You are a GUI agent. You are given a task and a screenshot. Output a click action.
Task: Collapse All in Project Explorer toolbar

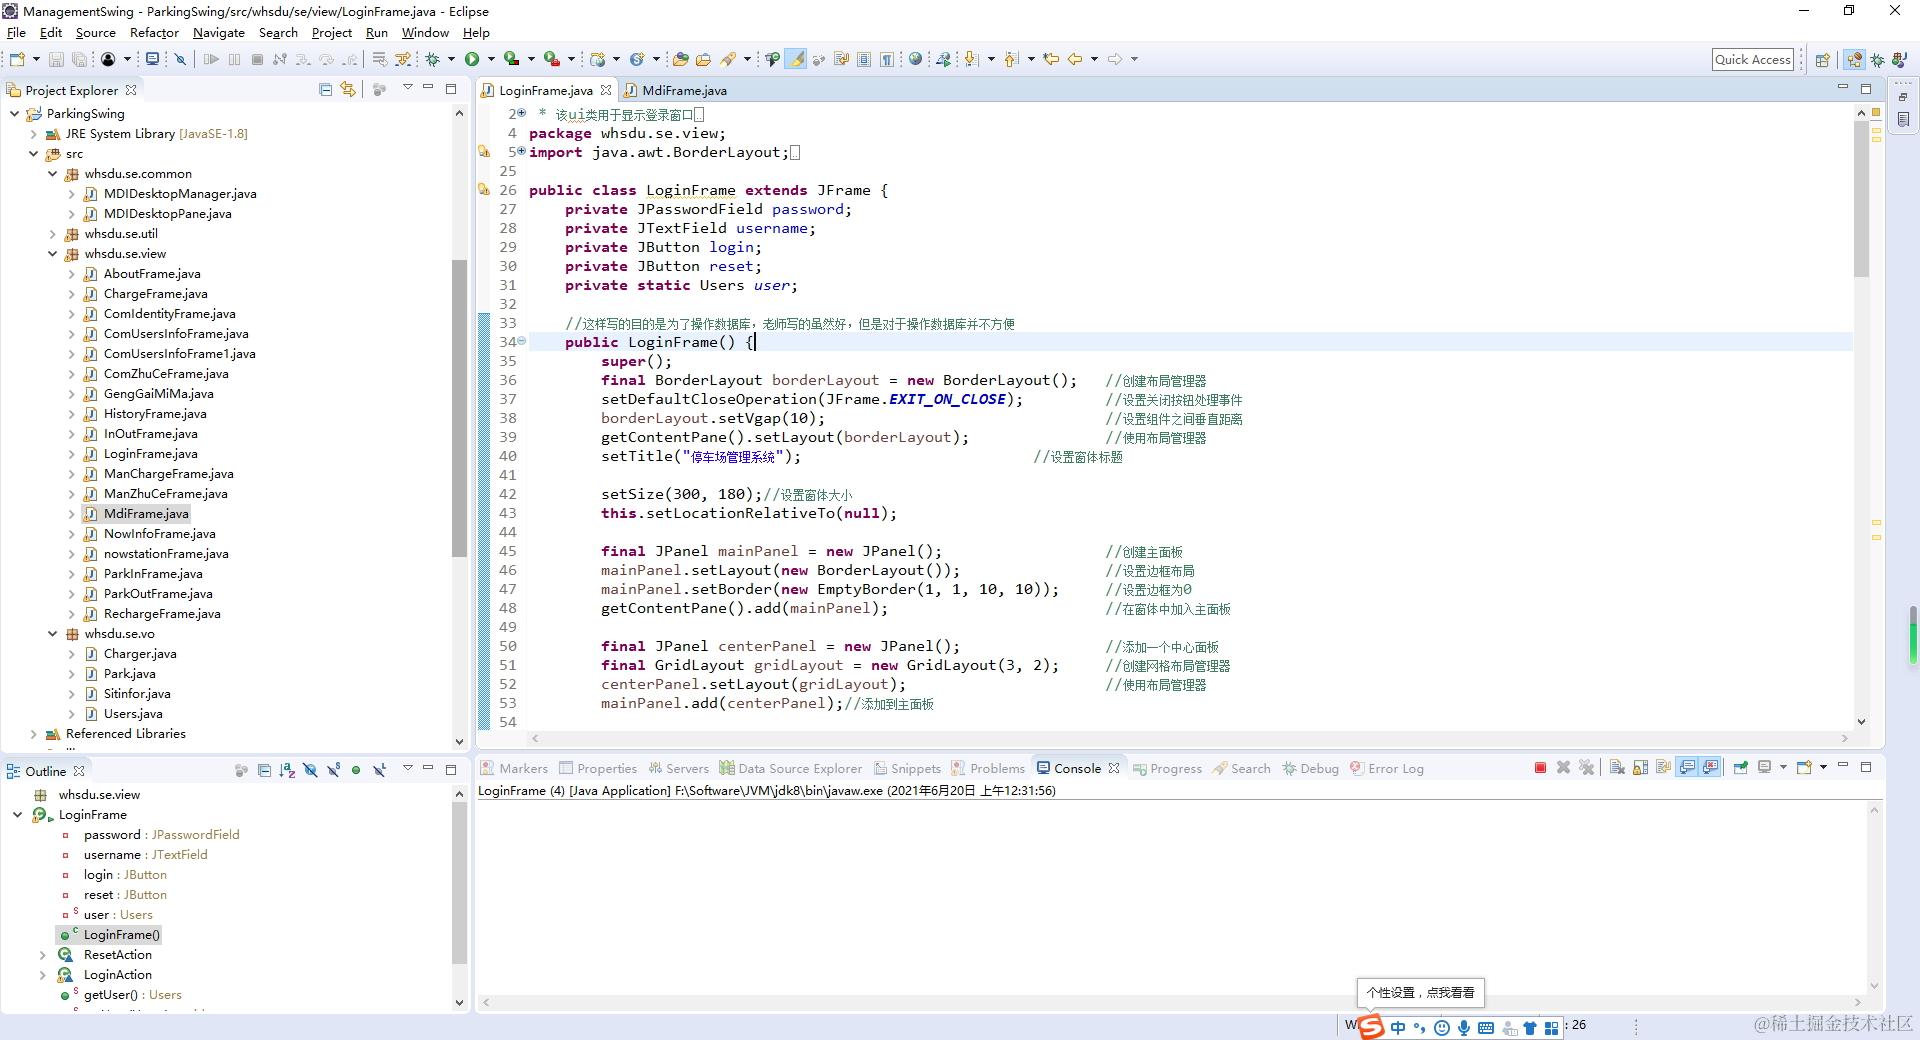325,89
